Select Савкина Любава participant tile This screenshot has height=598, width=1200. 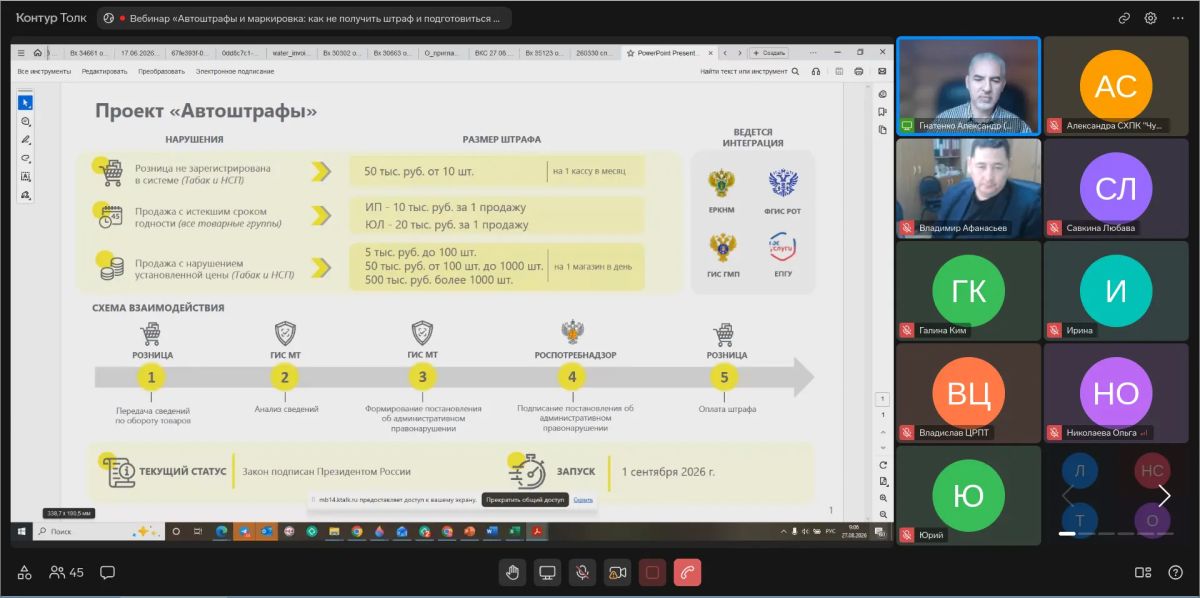[1116, 187]
